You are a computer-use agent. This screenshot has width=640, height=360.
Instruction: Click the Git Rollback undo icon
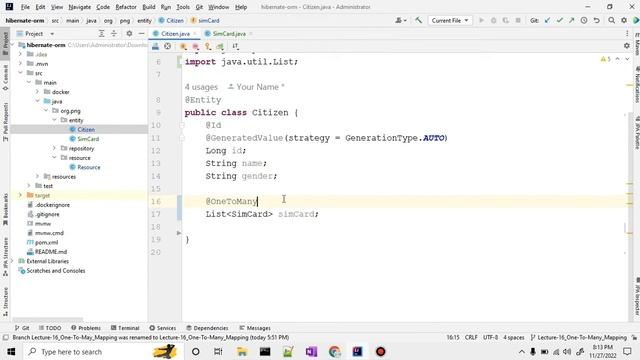[596, 20]
